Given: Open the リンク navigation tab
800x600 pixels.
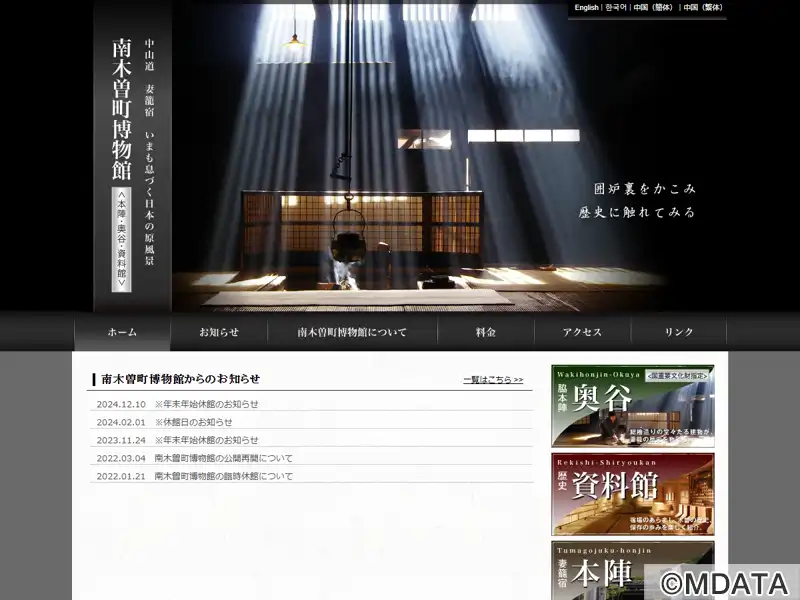Looking at the screenshot, I should click(x=679, y=332).
